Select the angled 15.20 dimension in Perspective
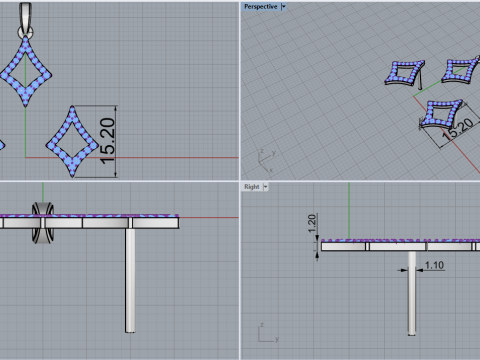 pyautogui.click(x=458, y=128)
